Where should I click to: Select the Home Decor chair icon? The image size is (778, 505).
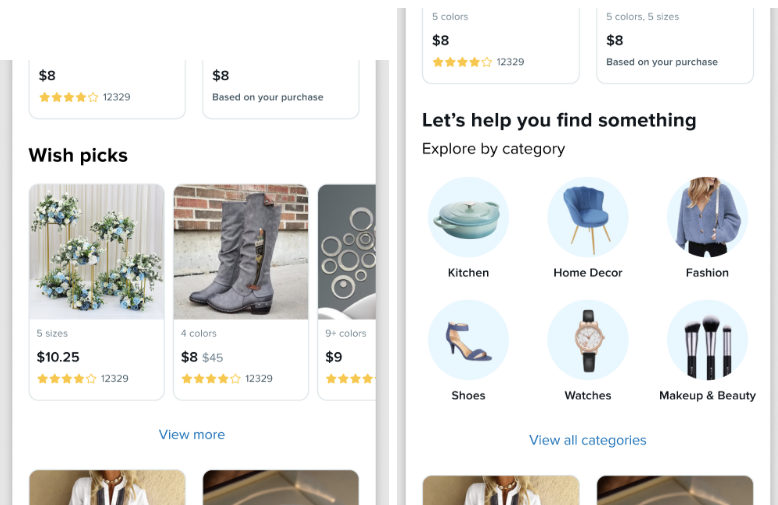point(588,217)
